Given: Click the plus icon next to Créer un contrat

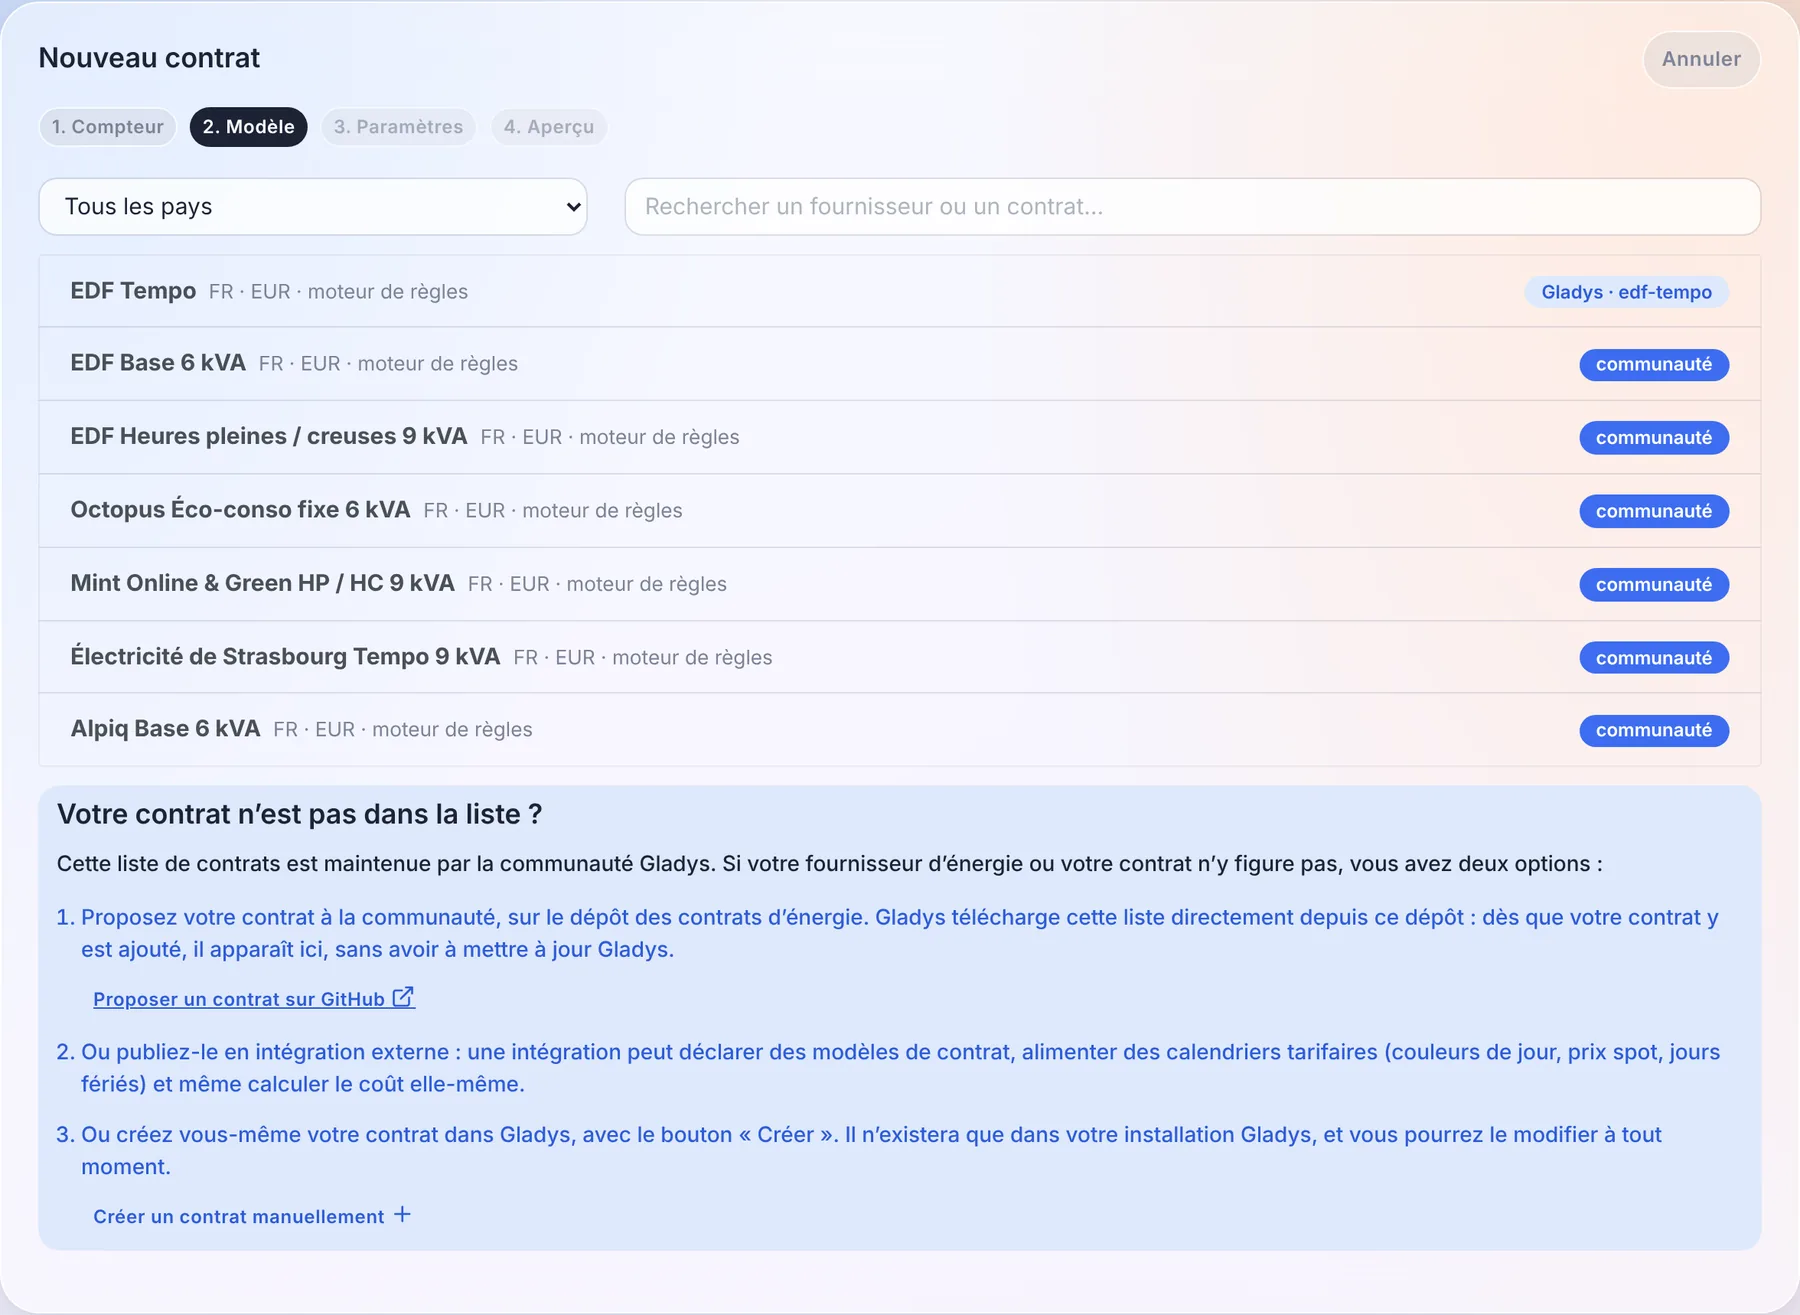Looking at the screenshot, I should coord(402,1214).
